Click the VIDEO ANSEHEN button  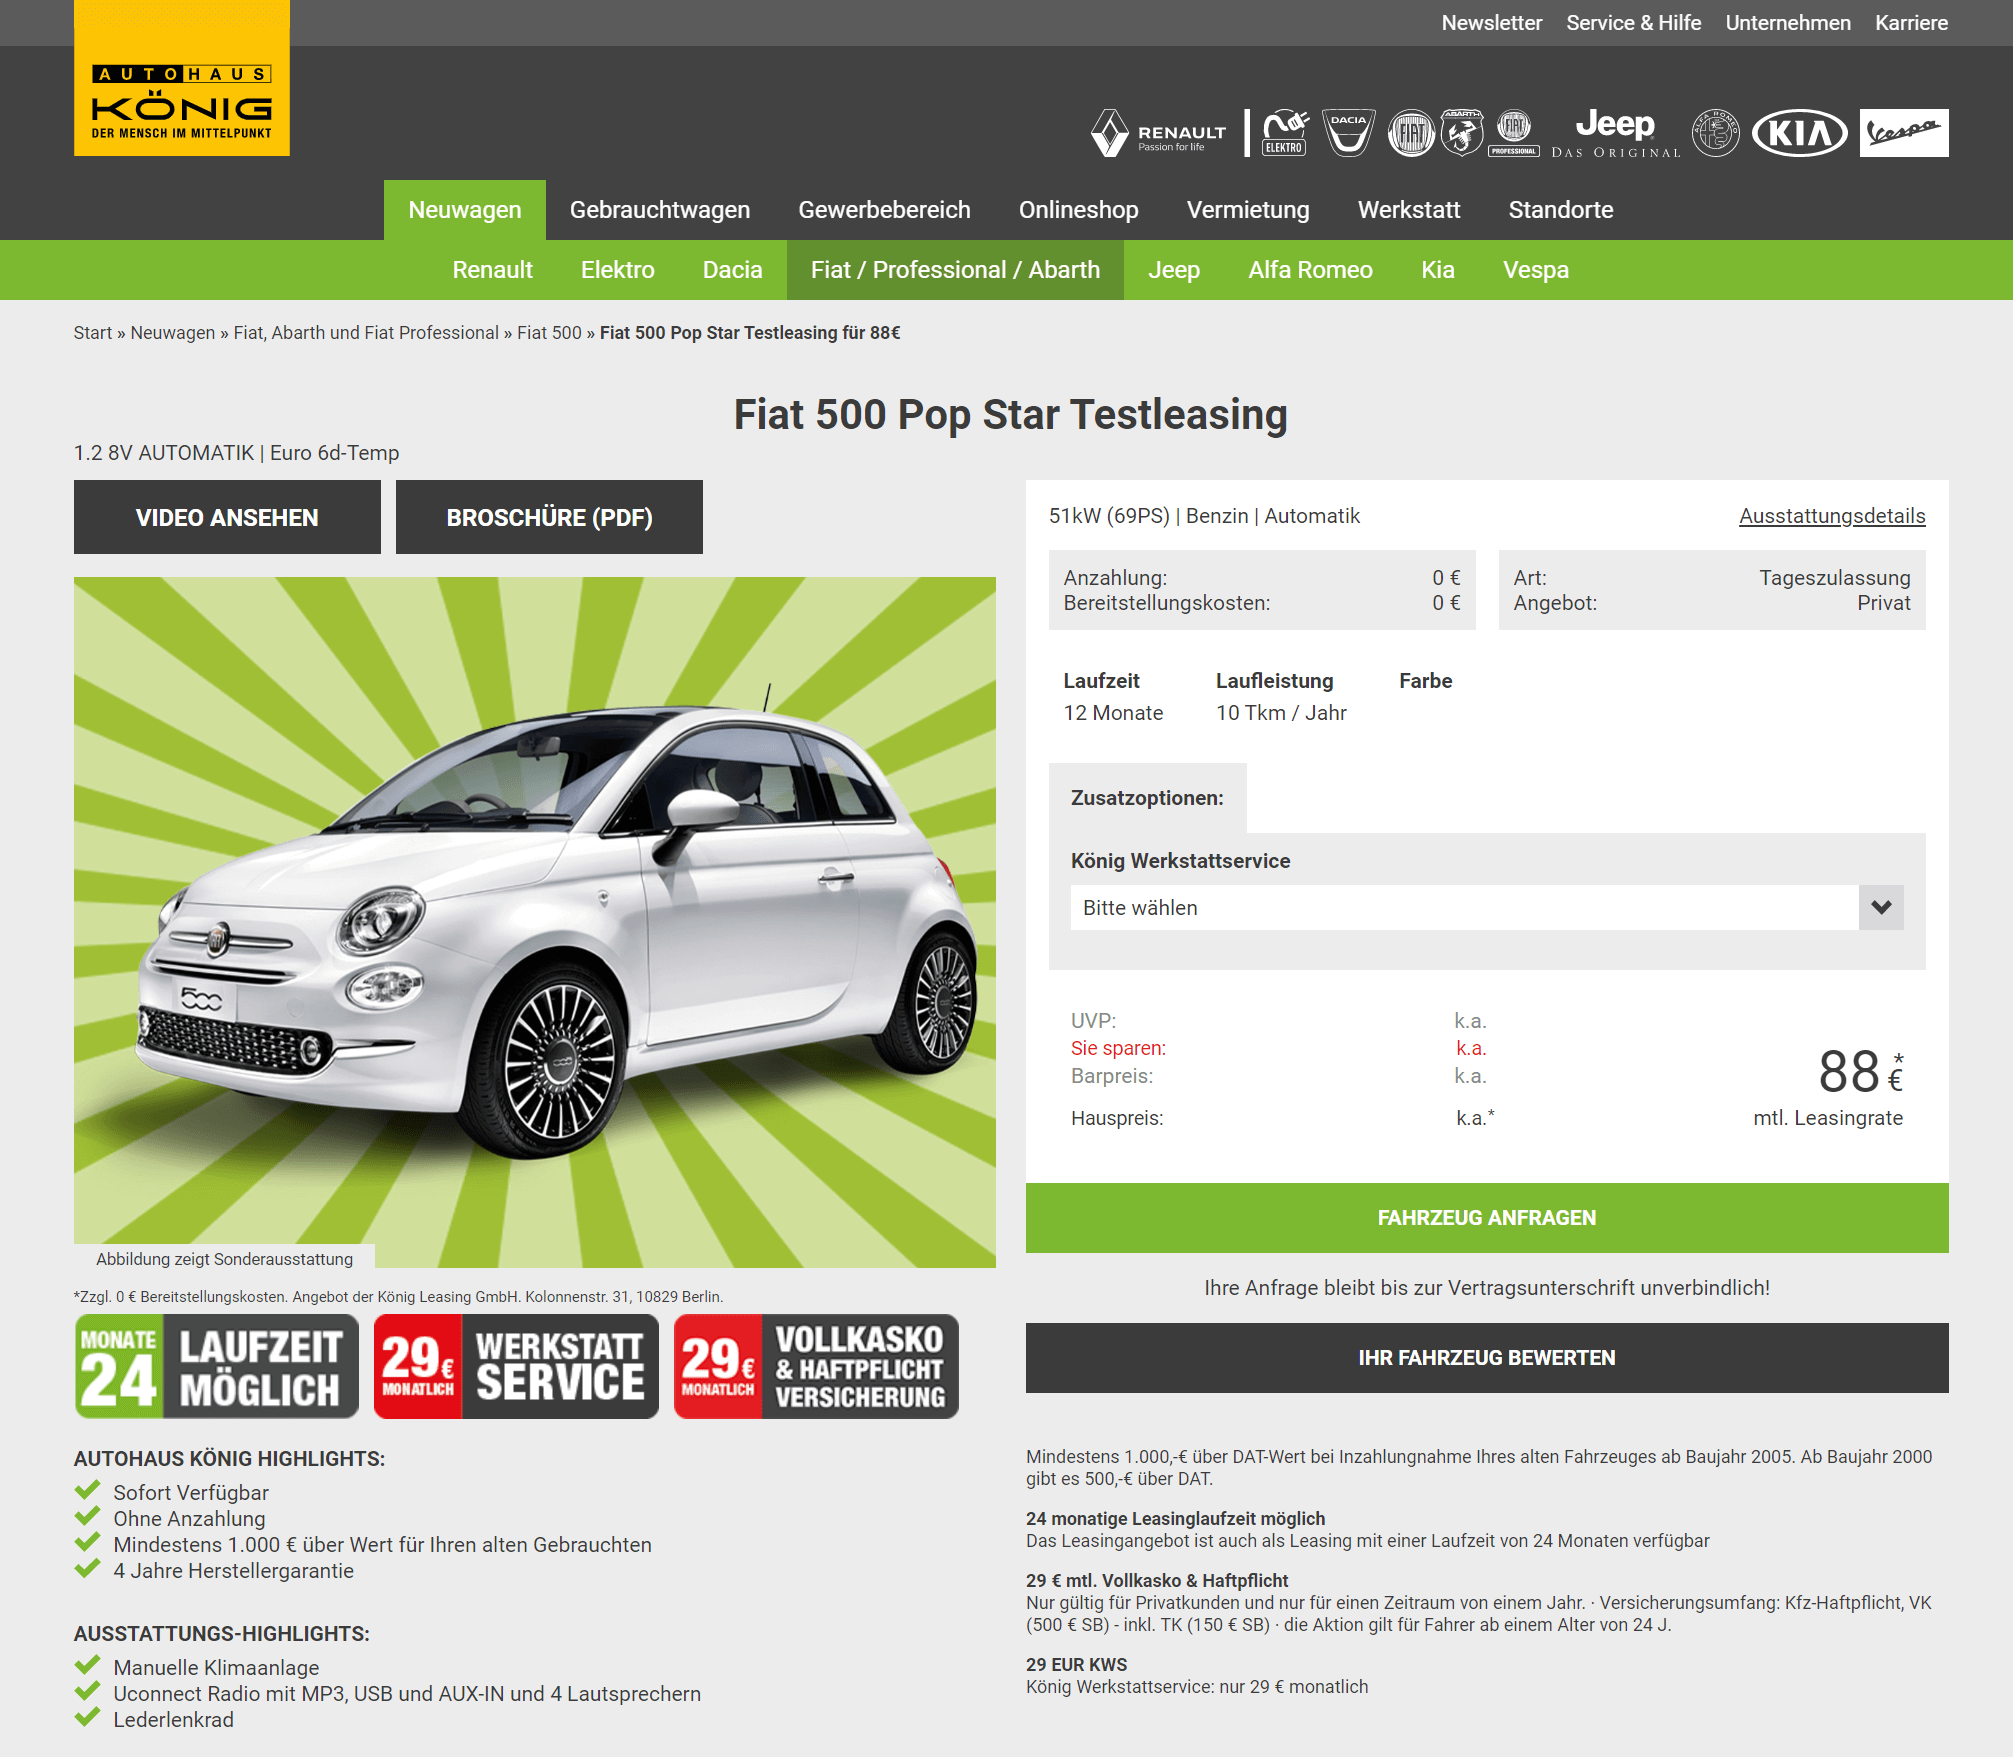point(227,517)
